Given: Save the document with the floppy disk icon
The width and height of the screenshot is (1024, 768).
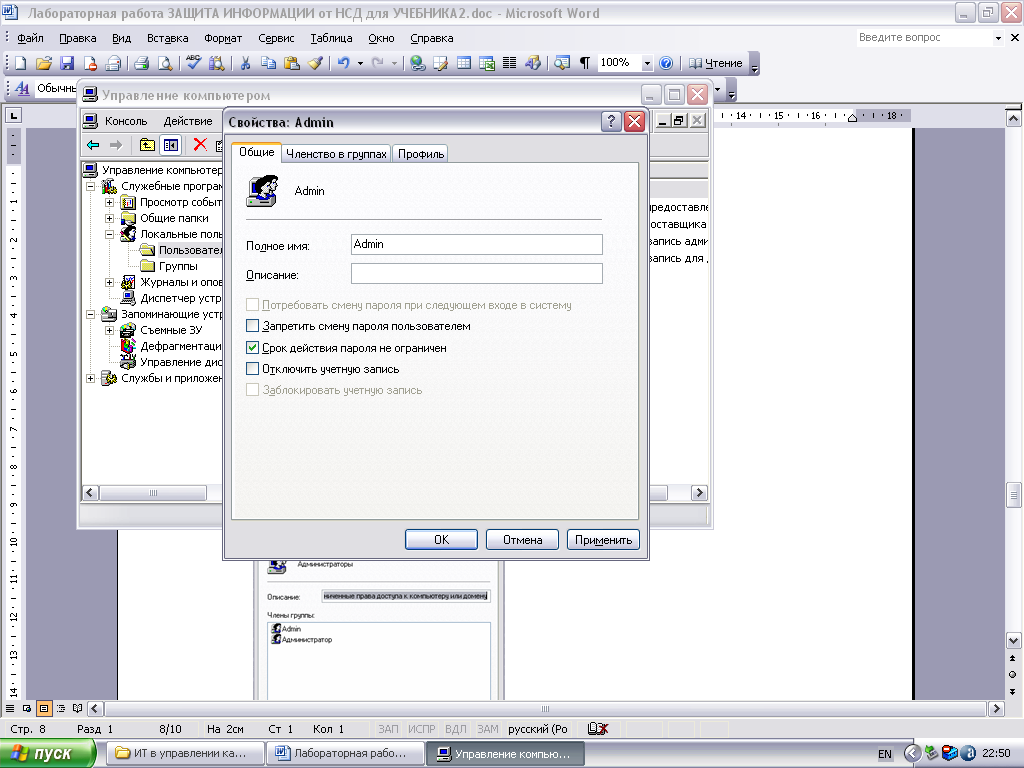Looking at the screenshot, I should coord(67,63).
